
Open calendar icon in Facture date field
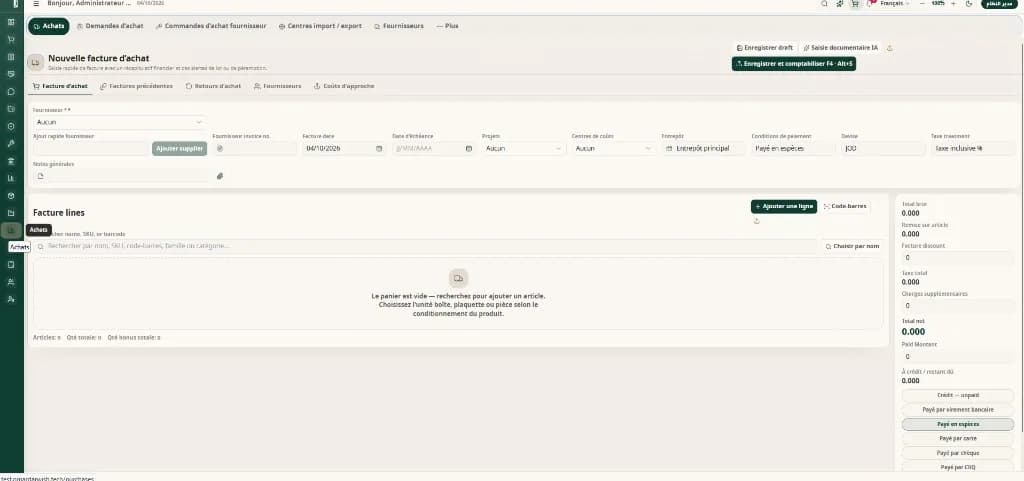tap(379, 148)
